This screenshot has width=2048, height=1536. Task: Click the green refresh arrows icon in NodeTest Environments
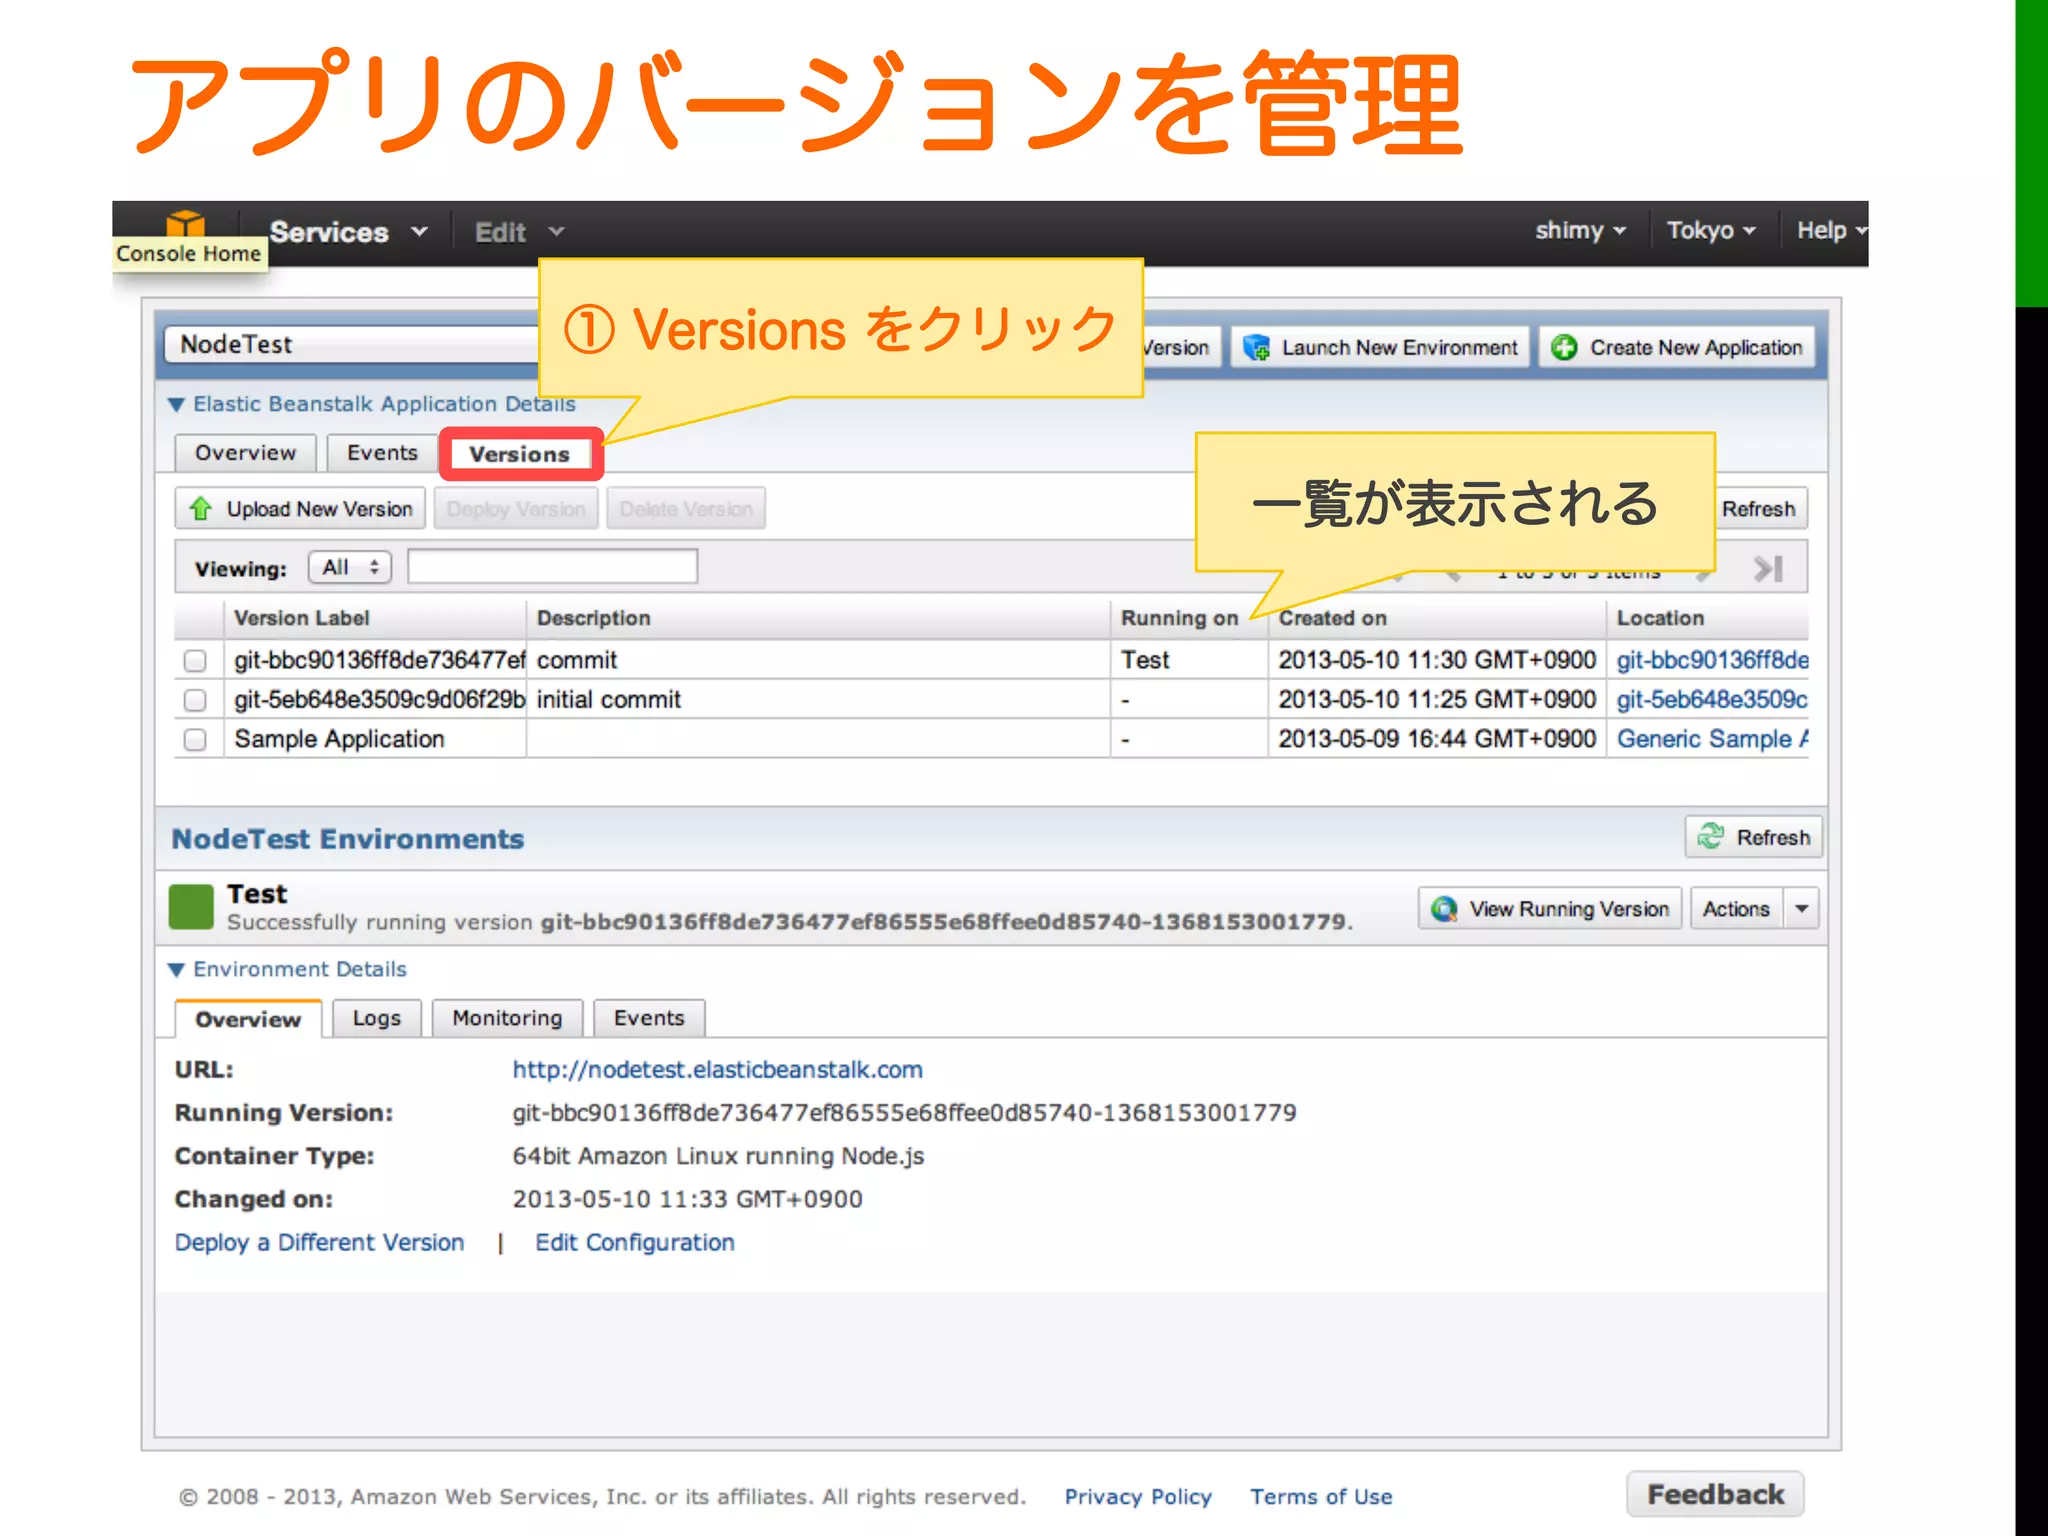1711,836
